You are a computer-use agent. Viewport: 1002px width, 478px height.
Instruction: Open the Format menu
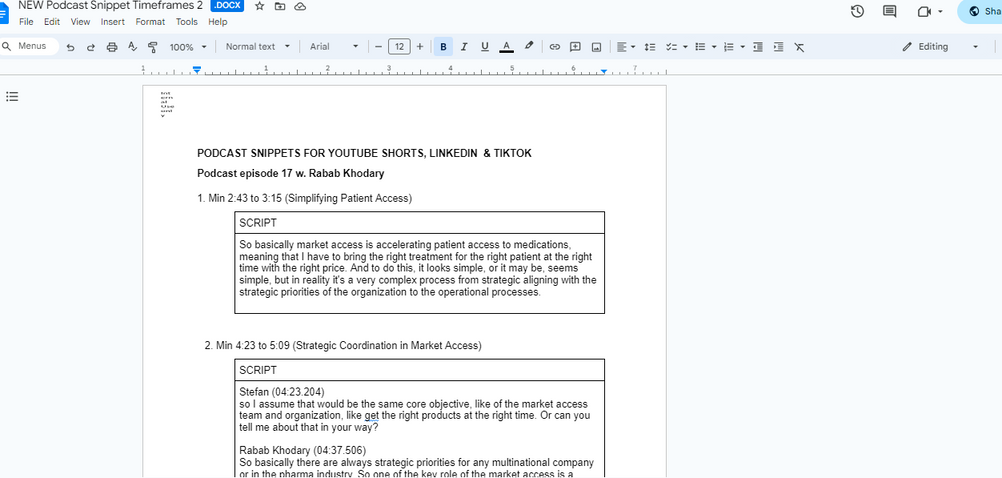[150, 22]
